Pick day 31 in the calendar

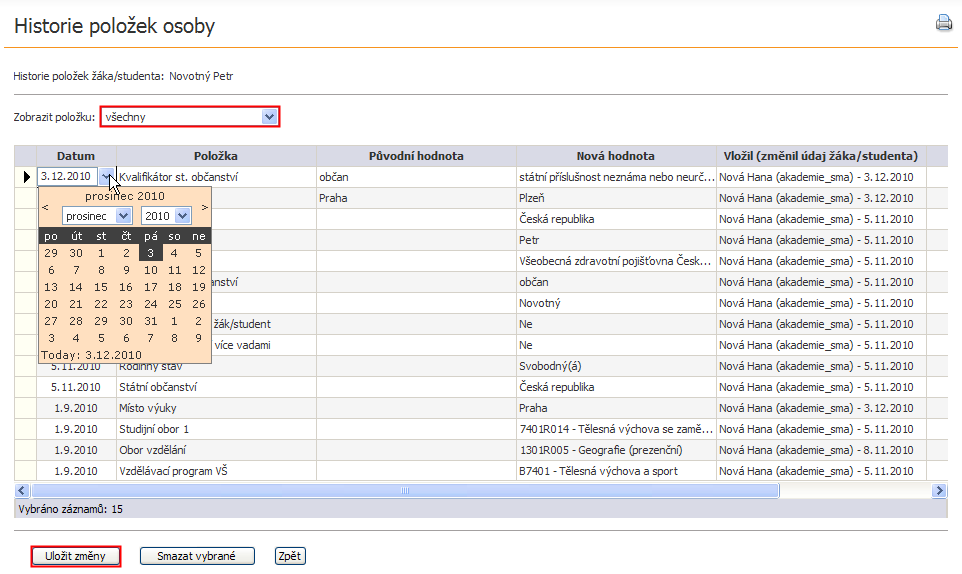click(150, 321)
